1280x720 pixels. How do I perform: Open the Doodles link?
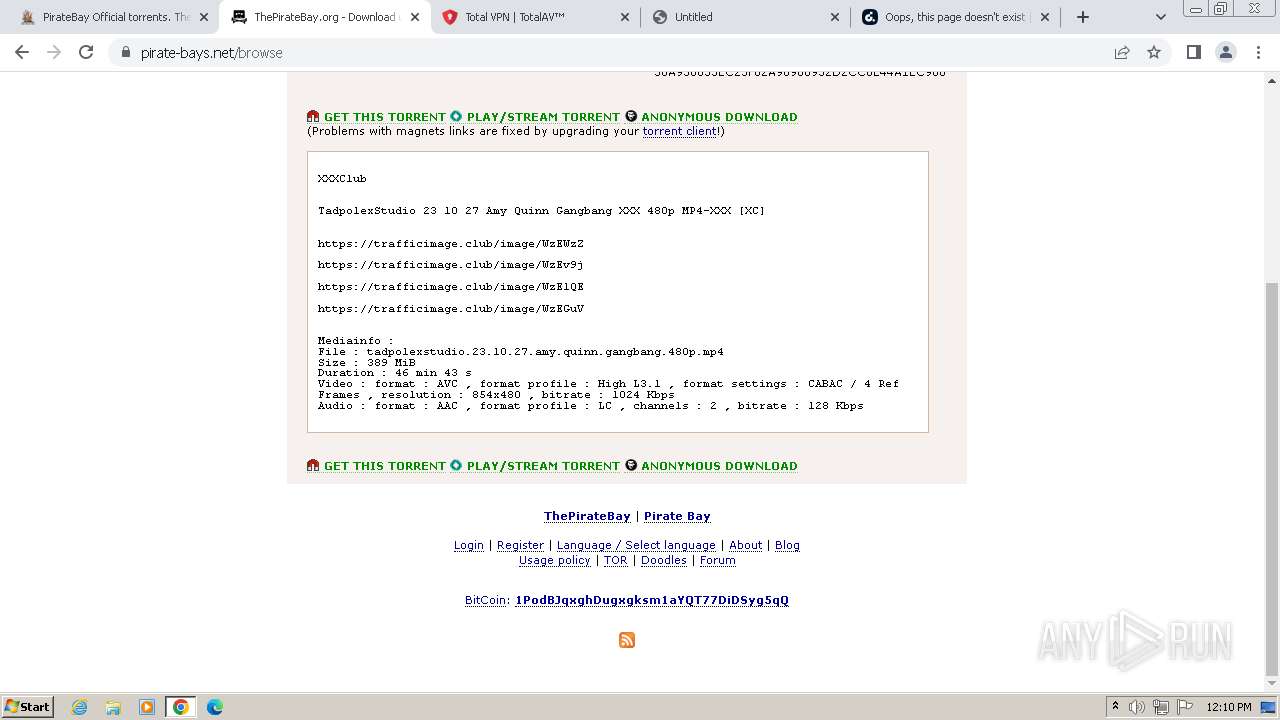[x=663, y=560]
